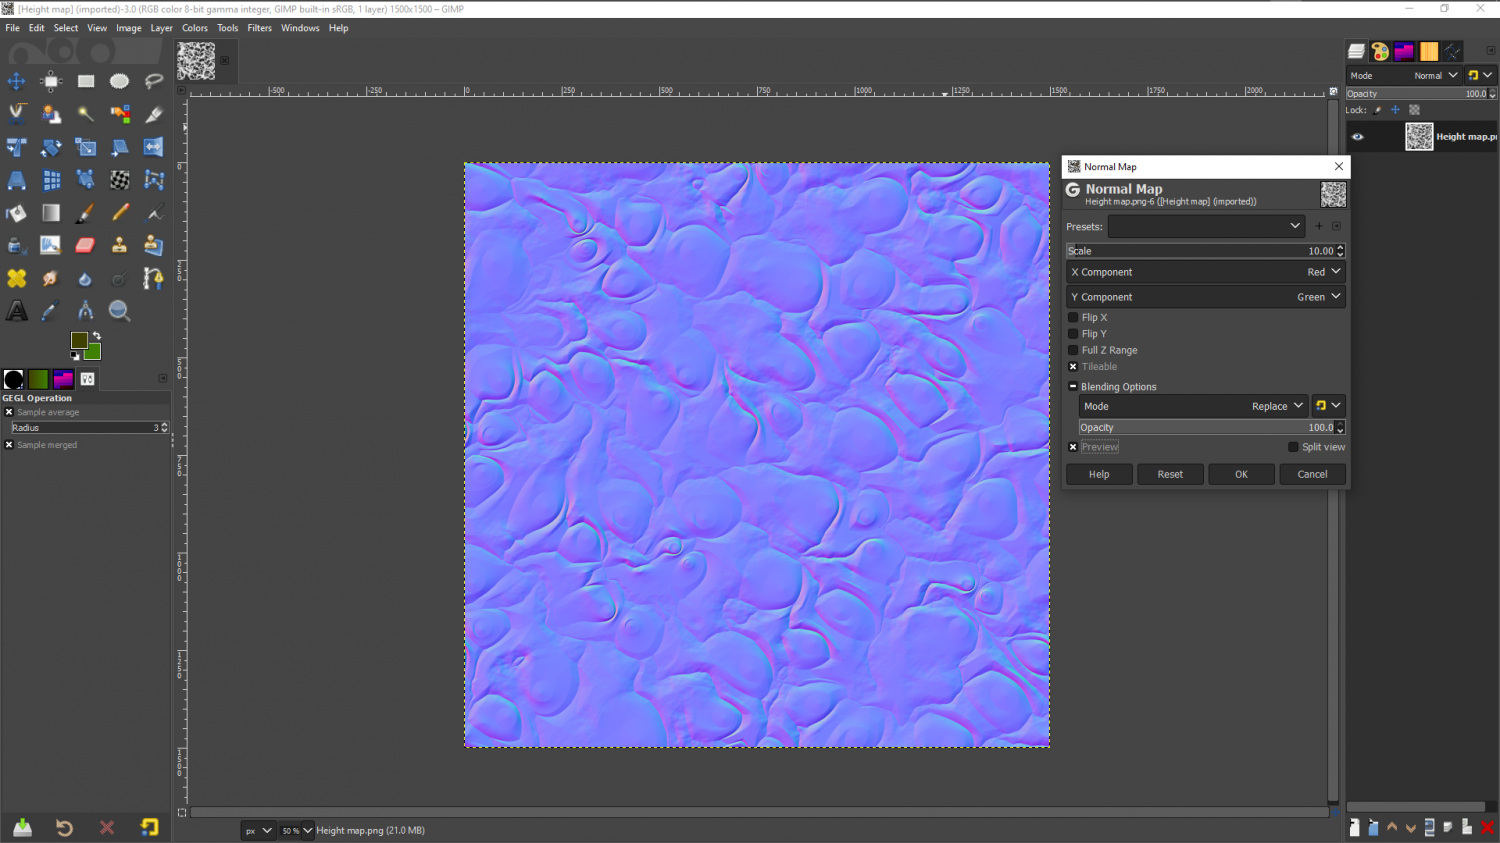Select the Color Picker tool

[x=51, y=311]
